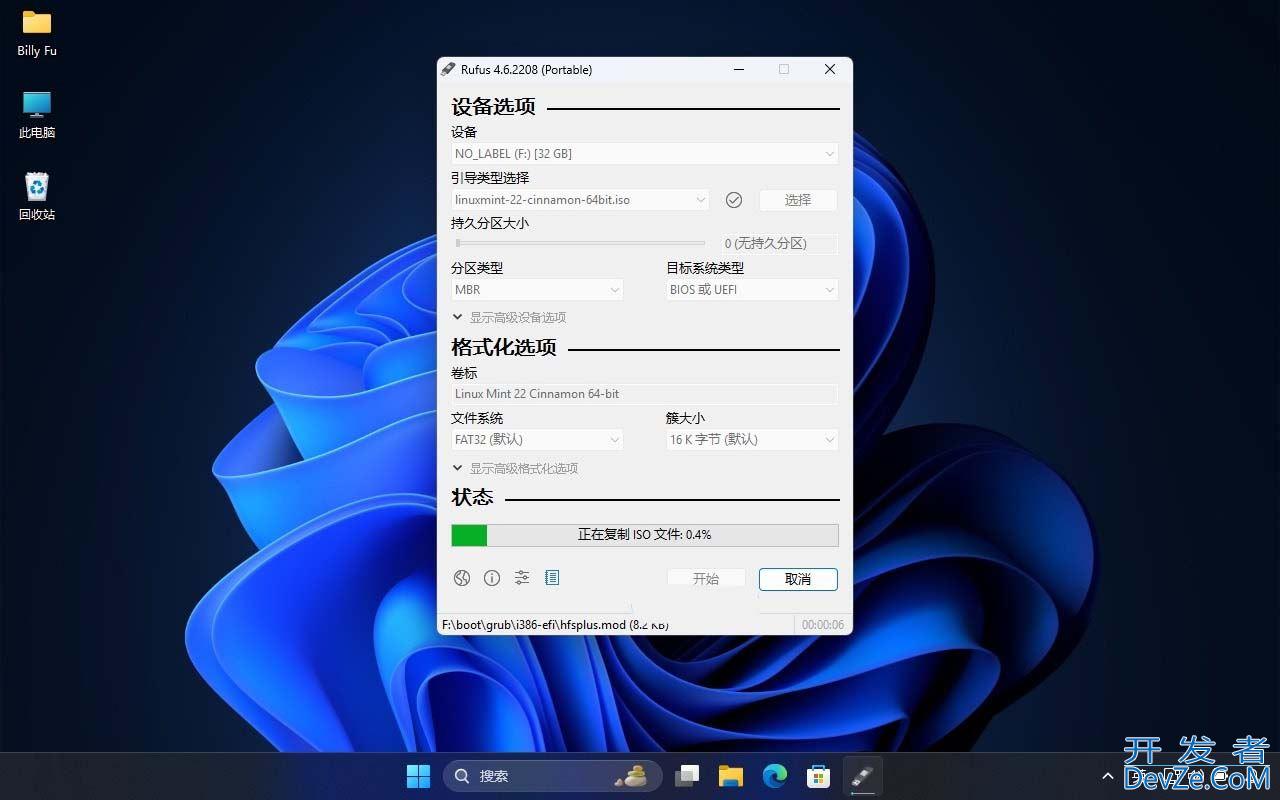Screen dimensions: 1280x800
Task: Click the ISO copy progress bar
Action: click(645, 535)
